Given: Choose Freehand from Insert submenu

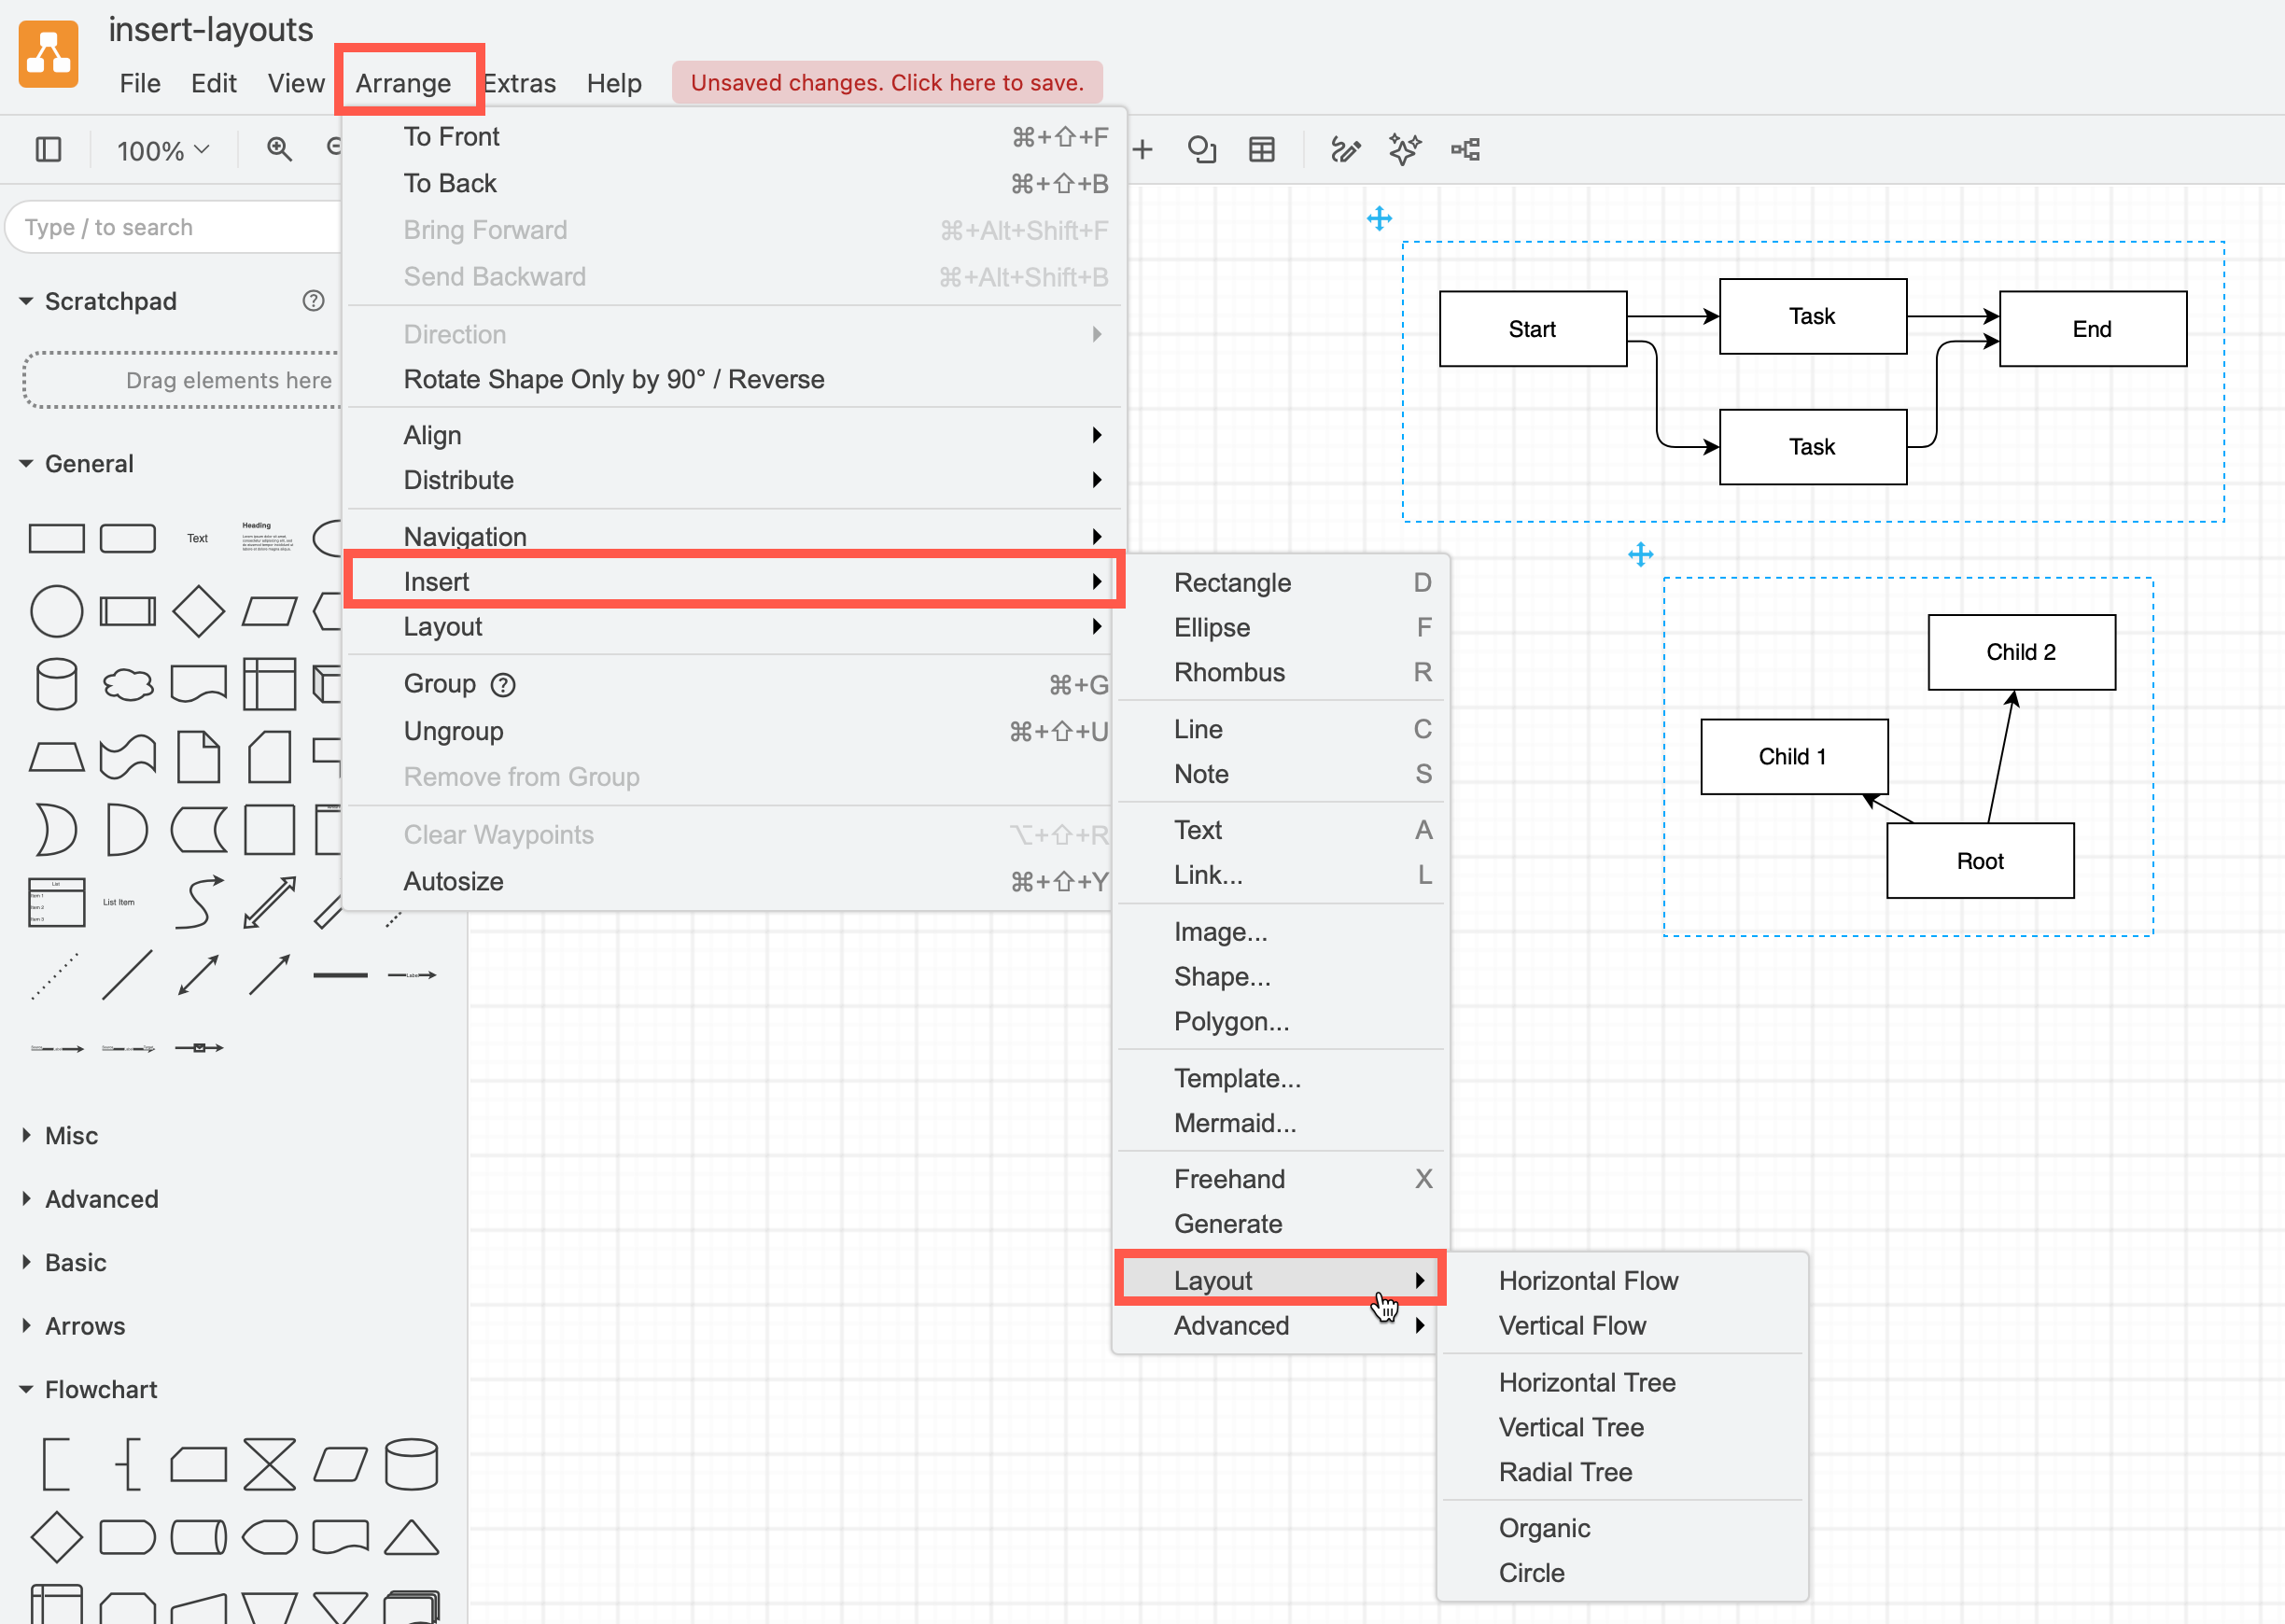Looking at the screenshot, I should 1280,1180.
